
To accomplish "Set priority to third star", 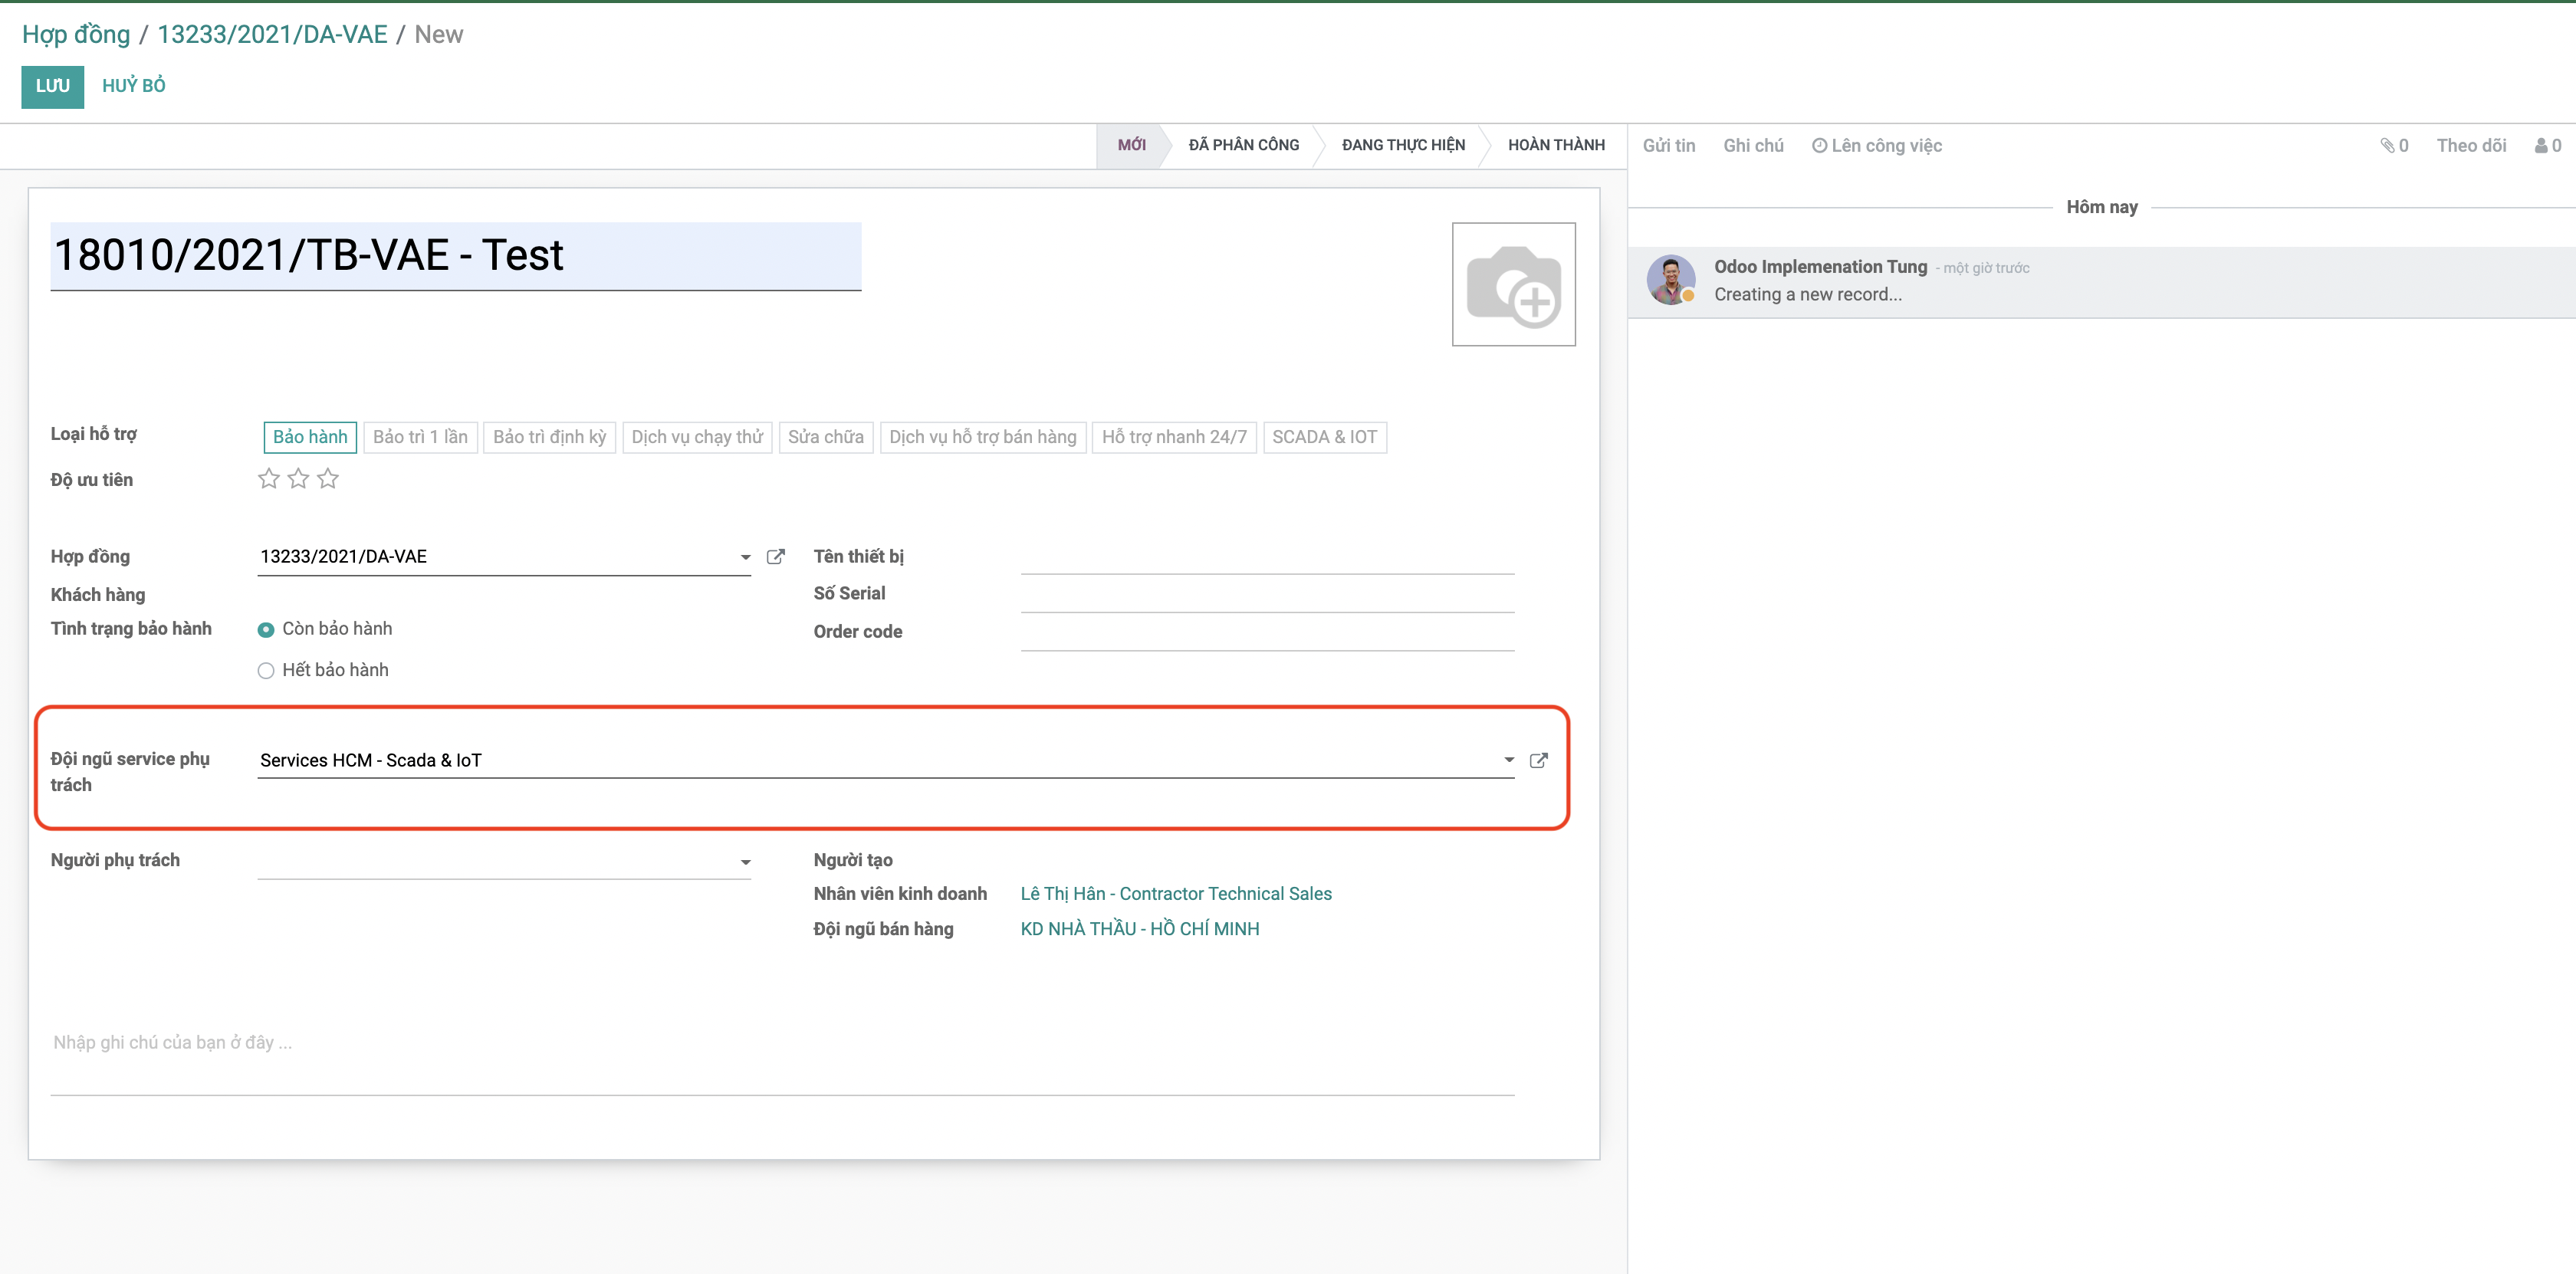I will click(x=328, y=479).
